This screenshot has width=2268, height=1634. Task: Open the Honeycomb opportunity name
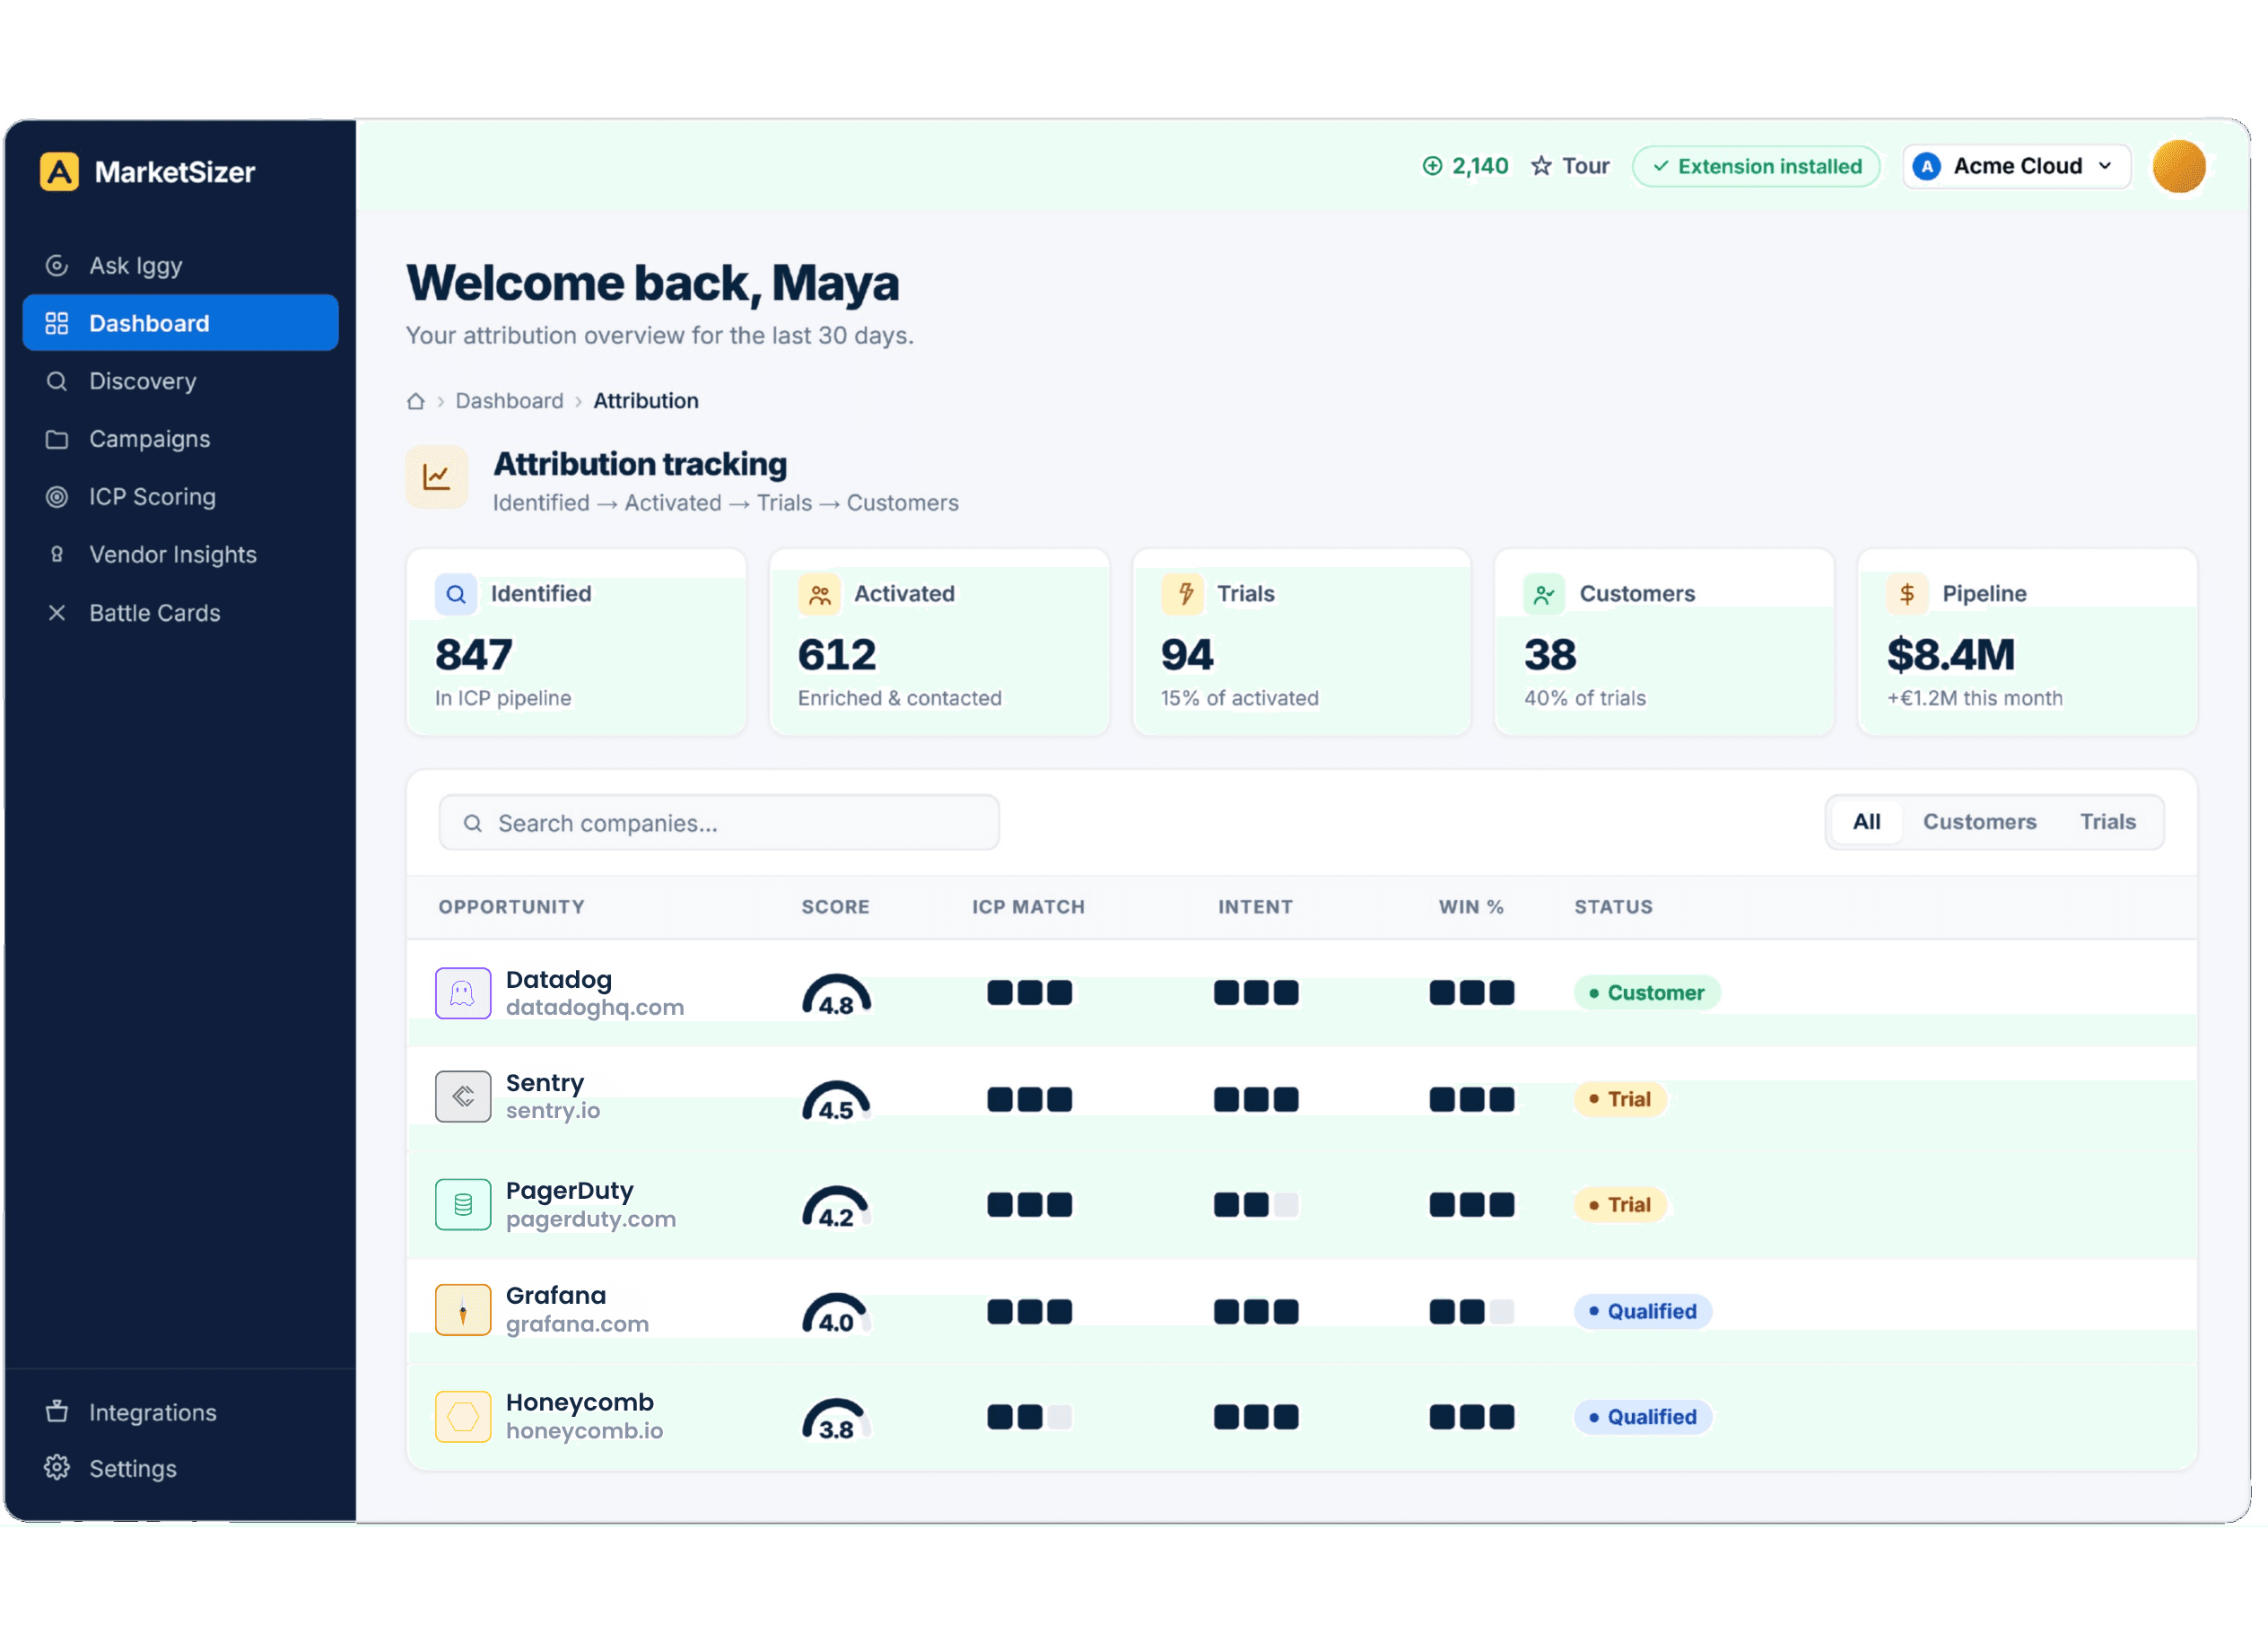point(580,1403)
